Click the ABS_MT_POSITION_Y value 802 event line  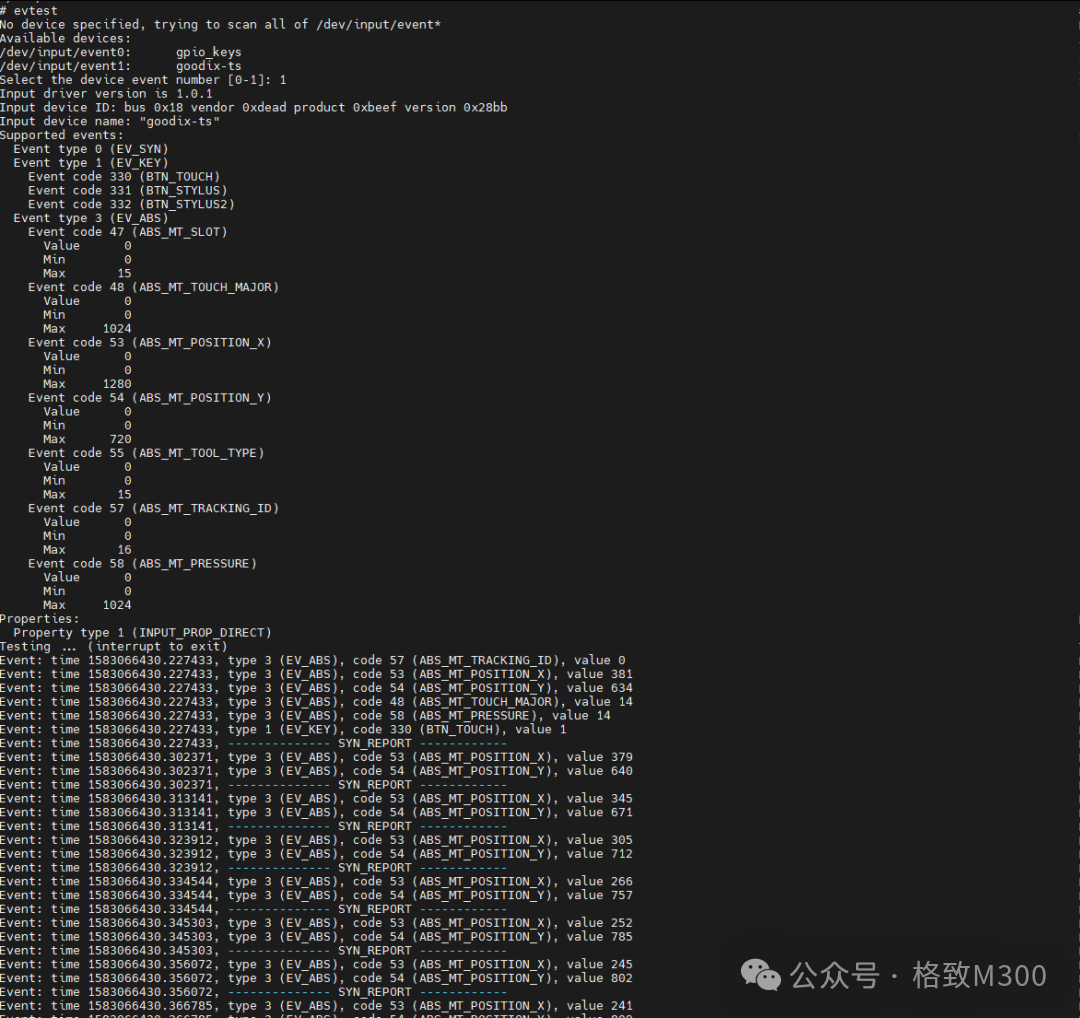[x=316, y=978]
